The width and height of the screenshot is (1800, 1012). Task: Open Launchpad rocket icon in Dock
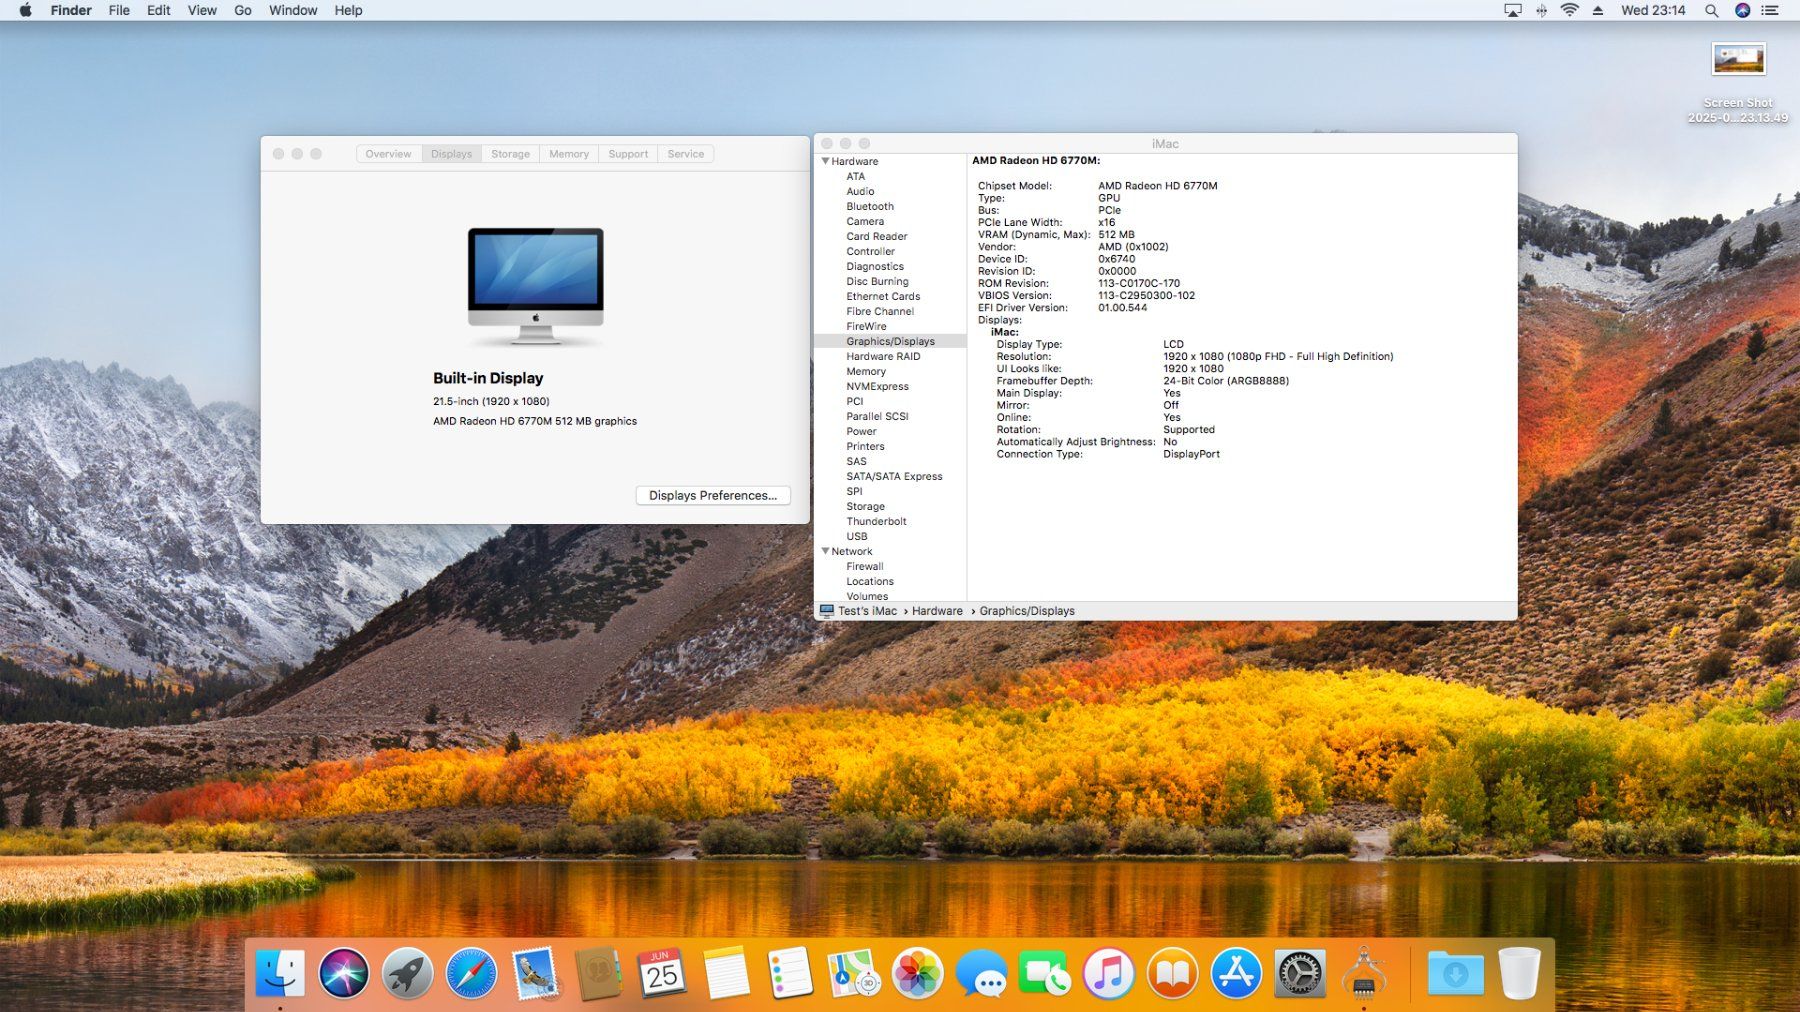tap(407, 973)
